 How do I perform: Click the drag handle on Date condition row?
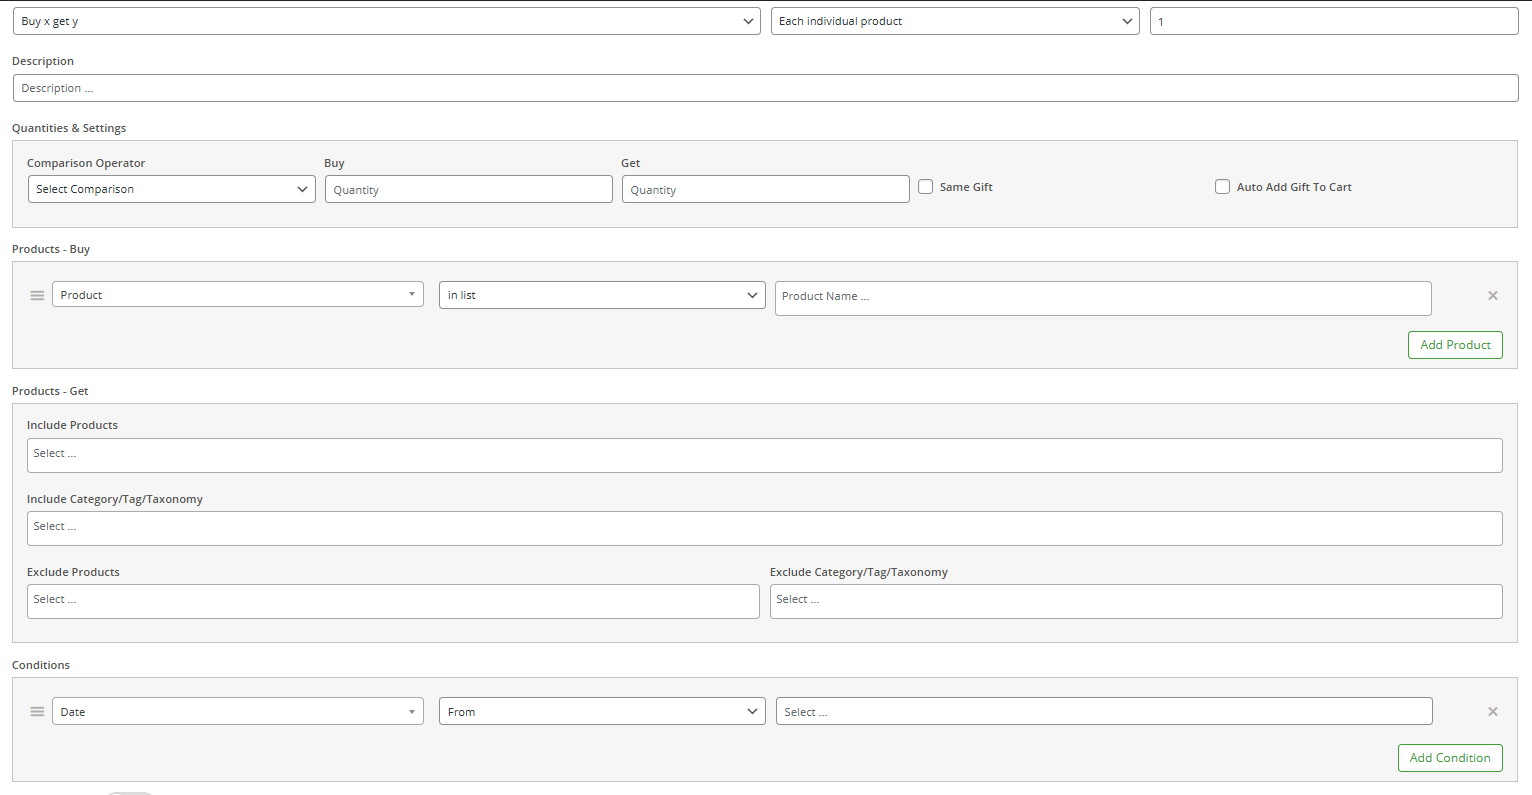click(37, 712)
